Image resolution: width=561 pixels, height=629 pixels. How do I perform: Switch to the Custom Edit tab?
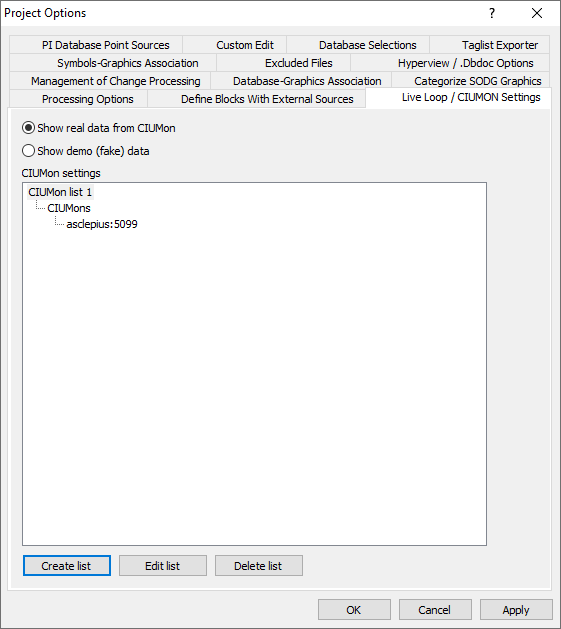245,45
